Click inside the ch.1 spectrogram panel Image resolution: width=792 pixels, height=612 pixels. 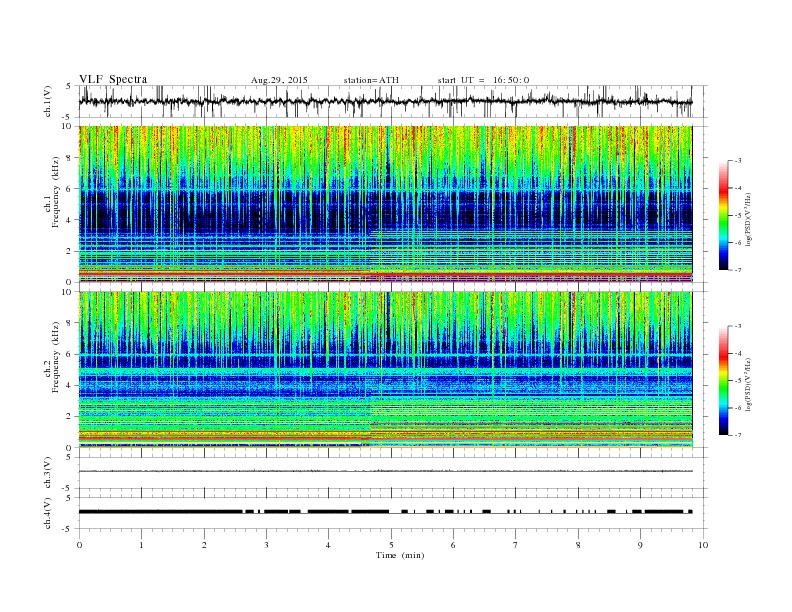click(385, 204)
